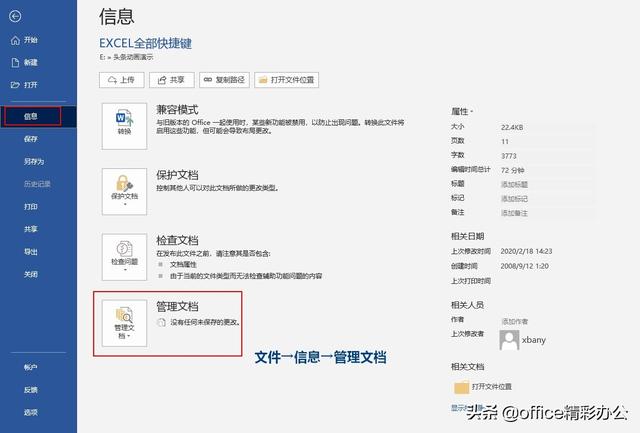Select 新建 in the sidebar
The image size is (640, 433).
coord(31,62)
